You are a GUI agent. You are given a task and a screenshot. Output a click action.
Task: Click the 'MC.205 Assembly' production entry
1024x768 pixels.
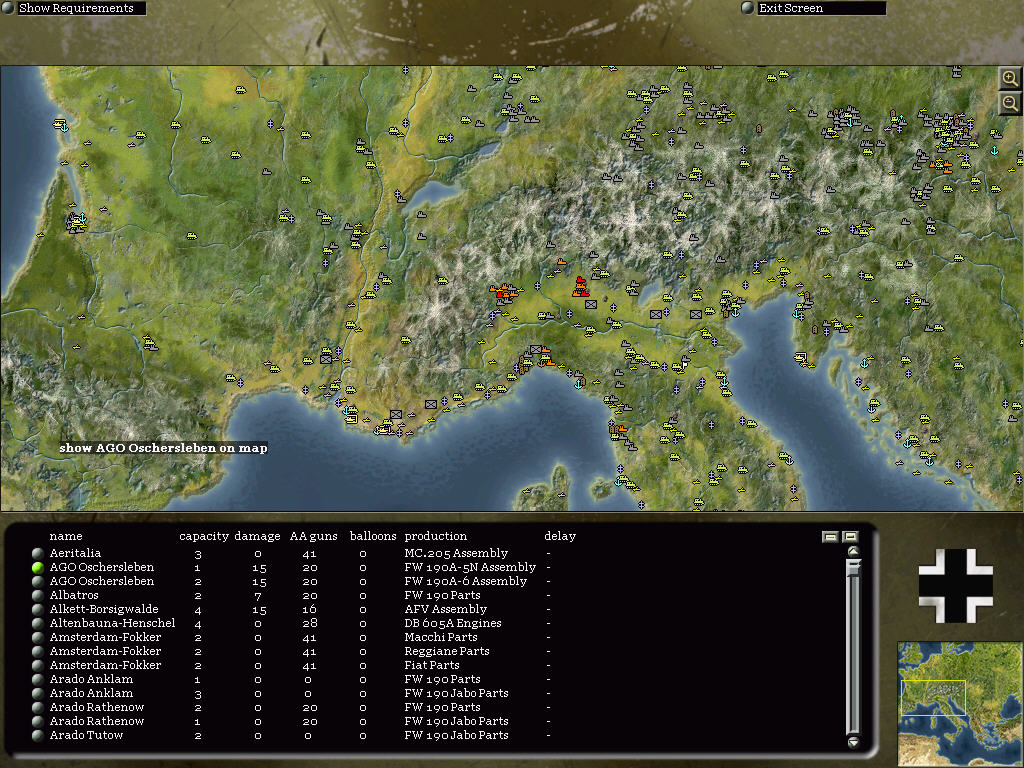tap(456, 553)
